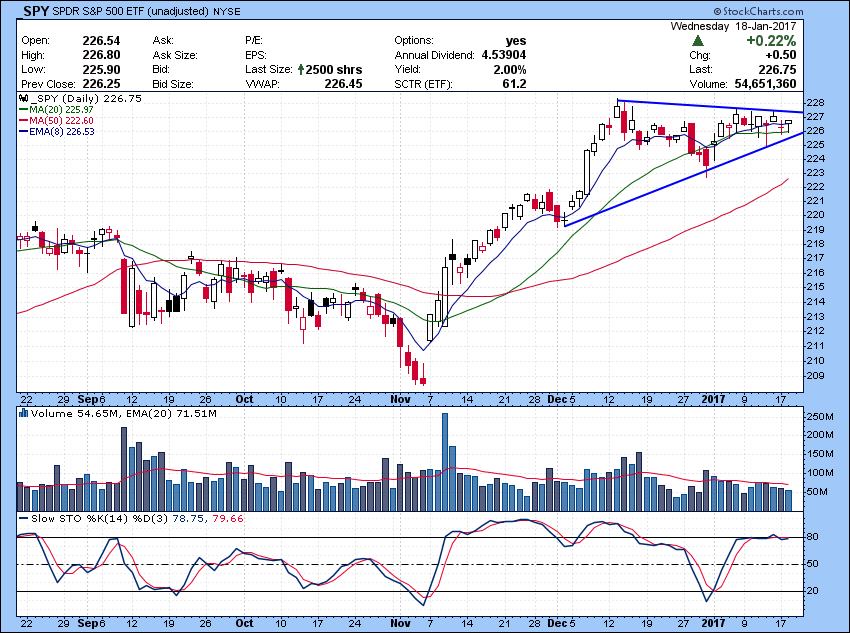Click the 220 price axis label
This screenshot has height=633, width=850.
point(817,215)
